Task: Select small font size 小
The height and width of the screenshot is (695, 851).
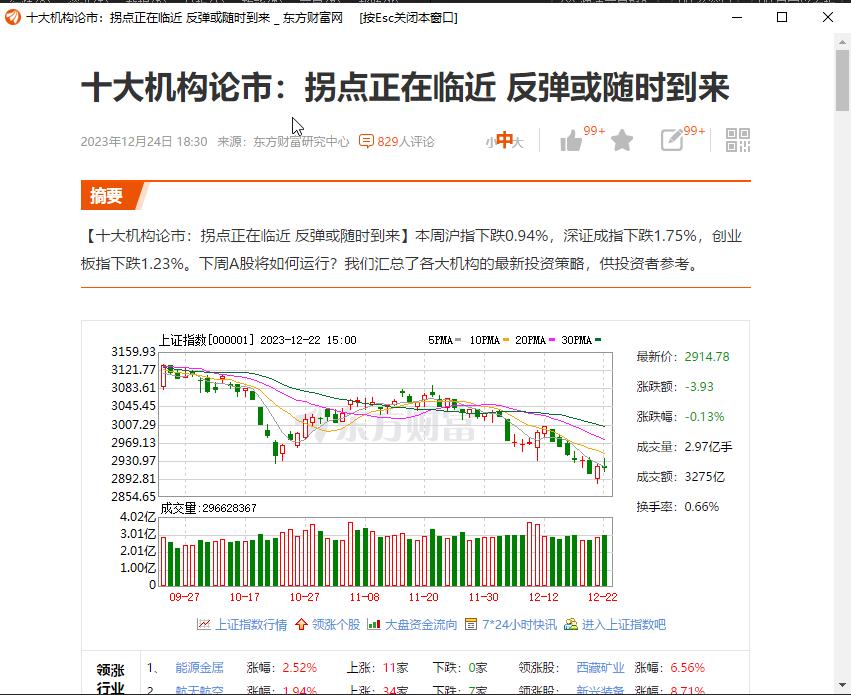Action: (x=490, y=143)
